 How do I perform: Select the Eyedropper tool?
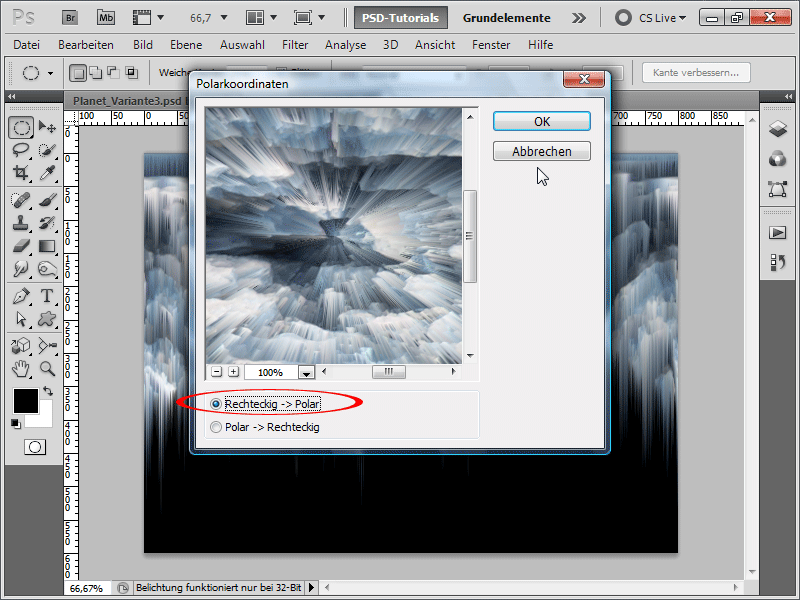47,173
